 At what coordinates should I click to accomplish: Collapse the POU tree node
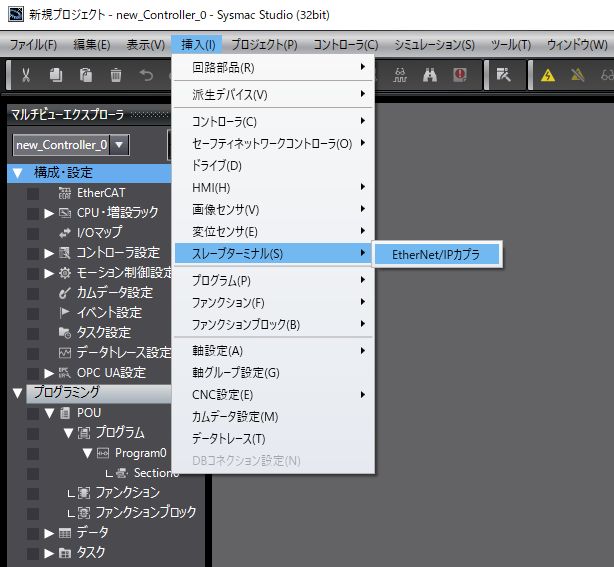click(49, 413)
